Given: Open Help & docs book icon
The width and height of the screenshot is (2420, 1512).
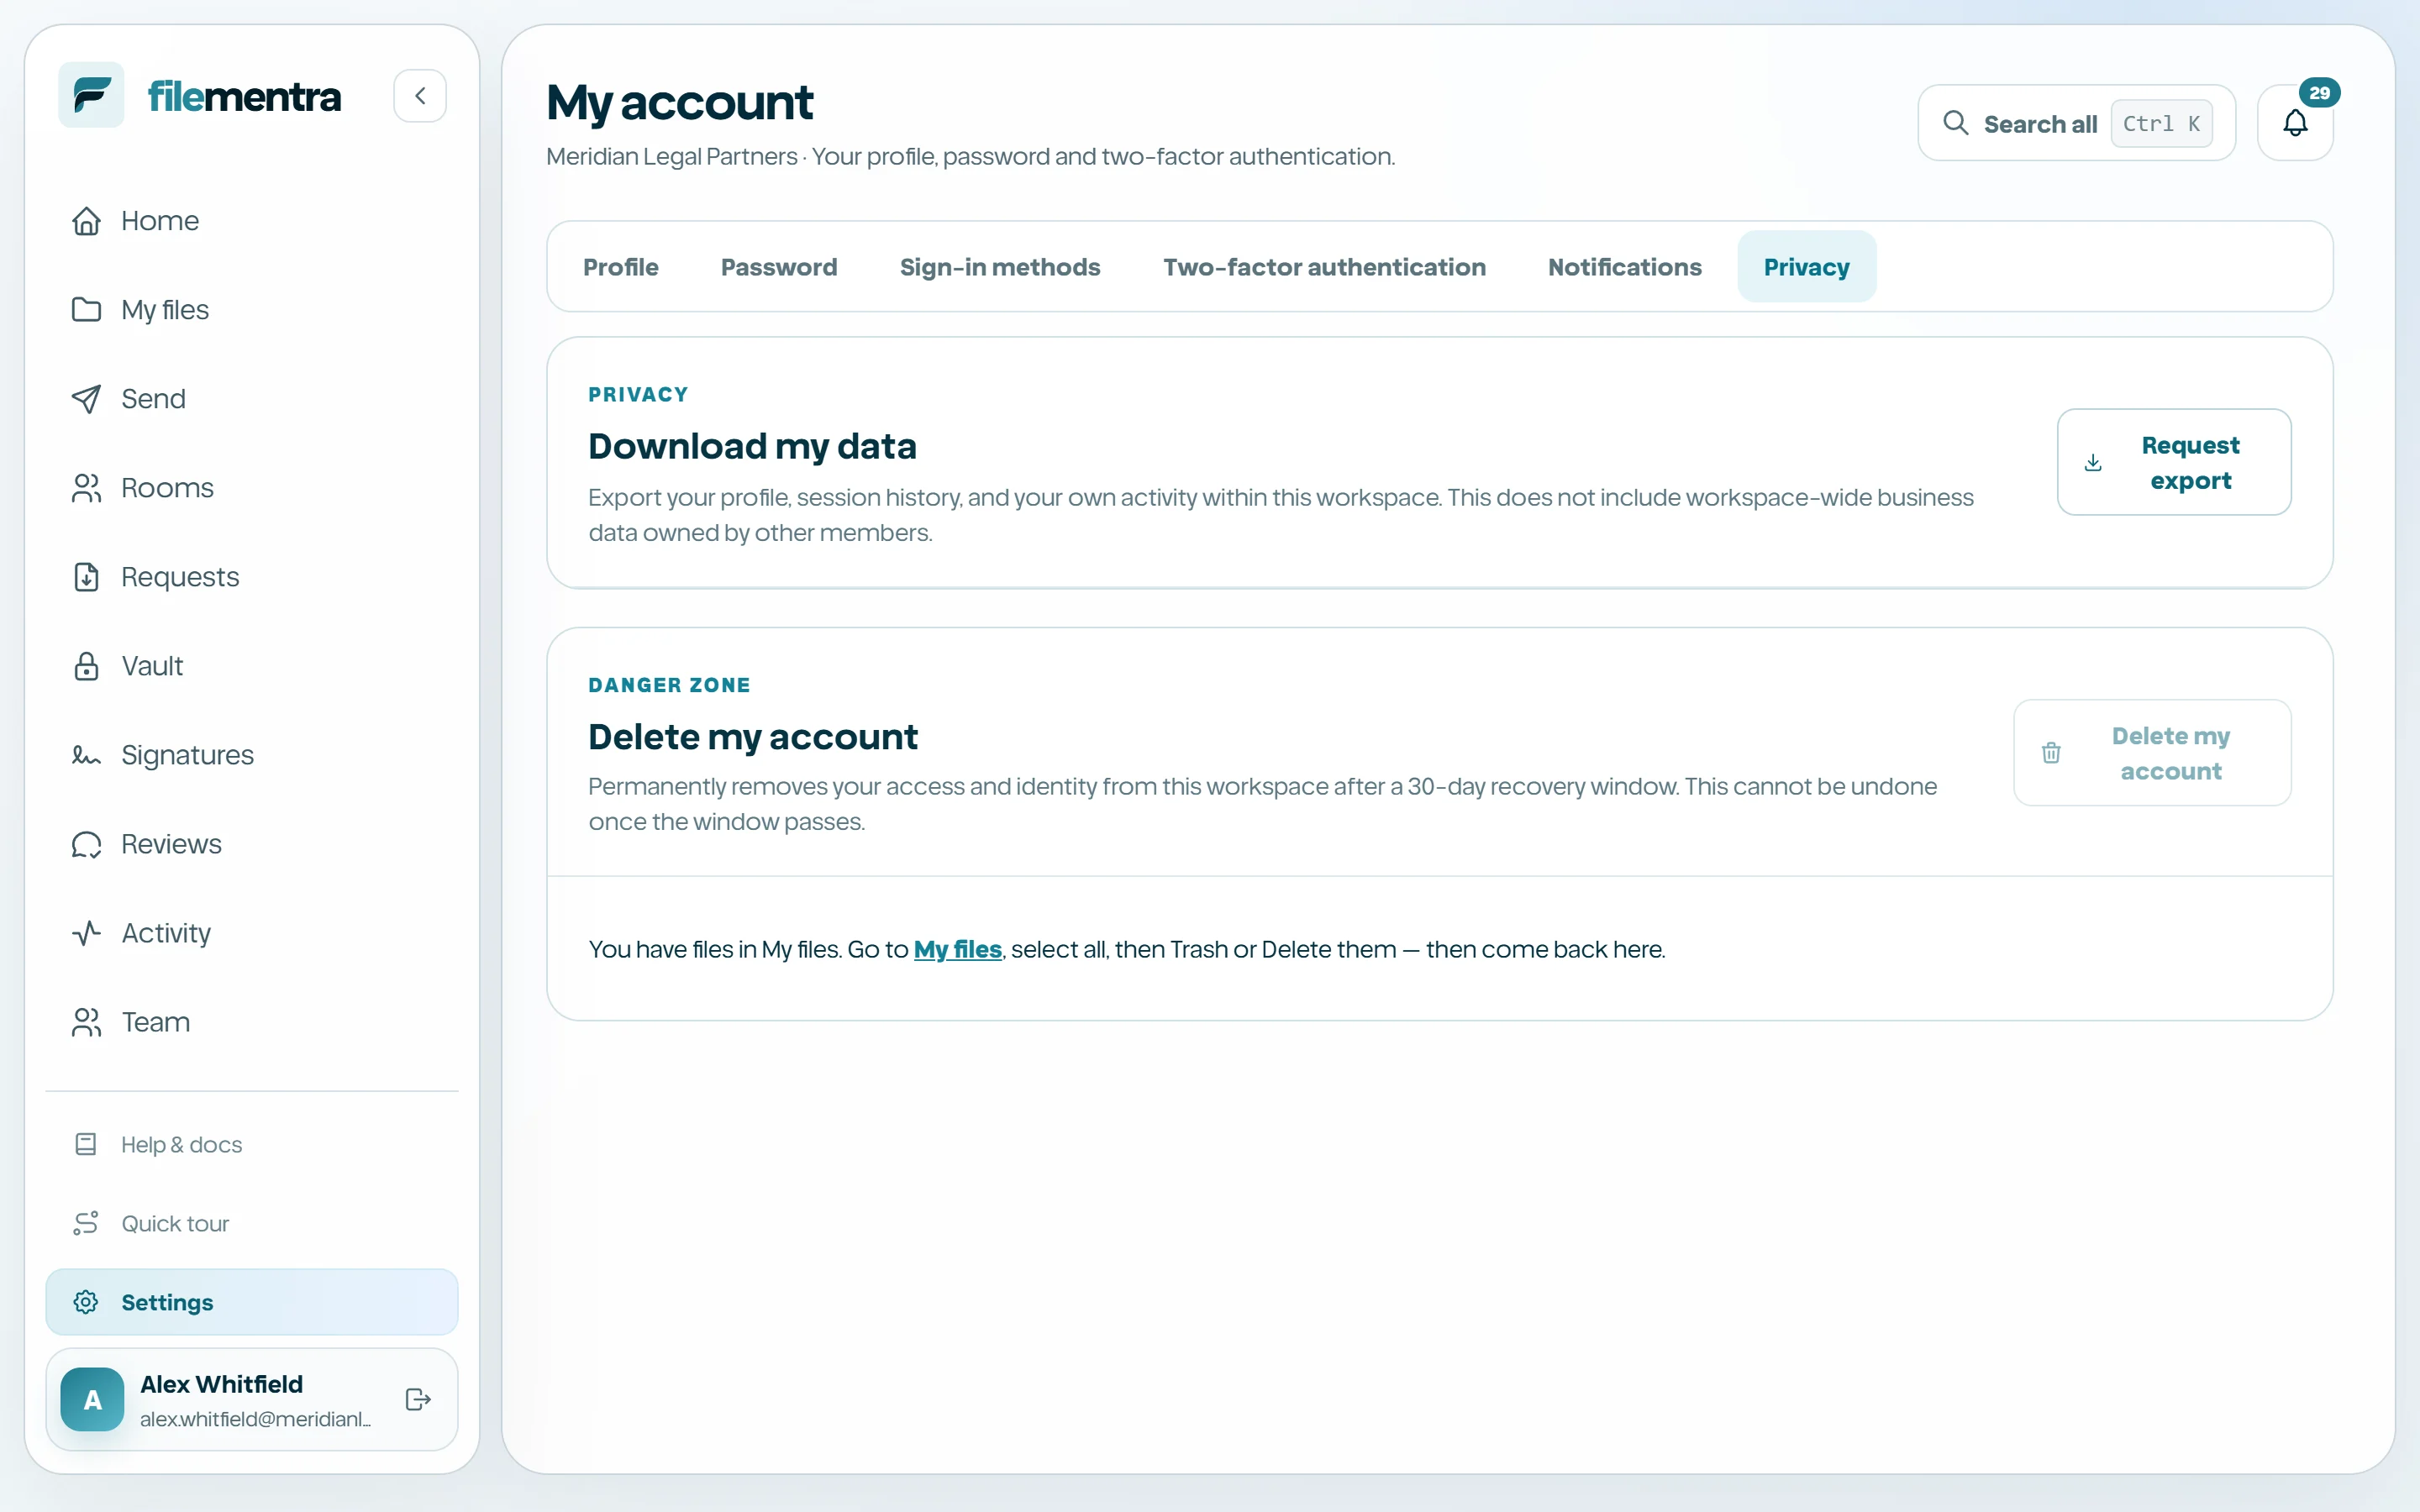Looking at the screenshot, I should (x=86, y=1144).
